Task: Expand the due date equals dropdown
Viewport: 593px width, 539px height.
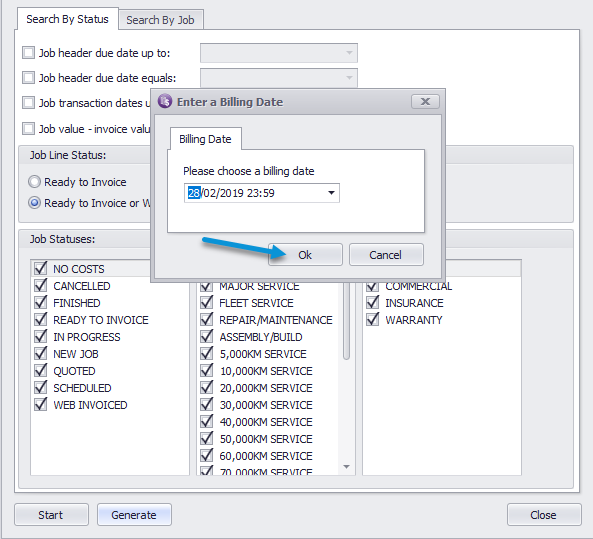Action: tap(349, 78)
